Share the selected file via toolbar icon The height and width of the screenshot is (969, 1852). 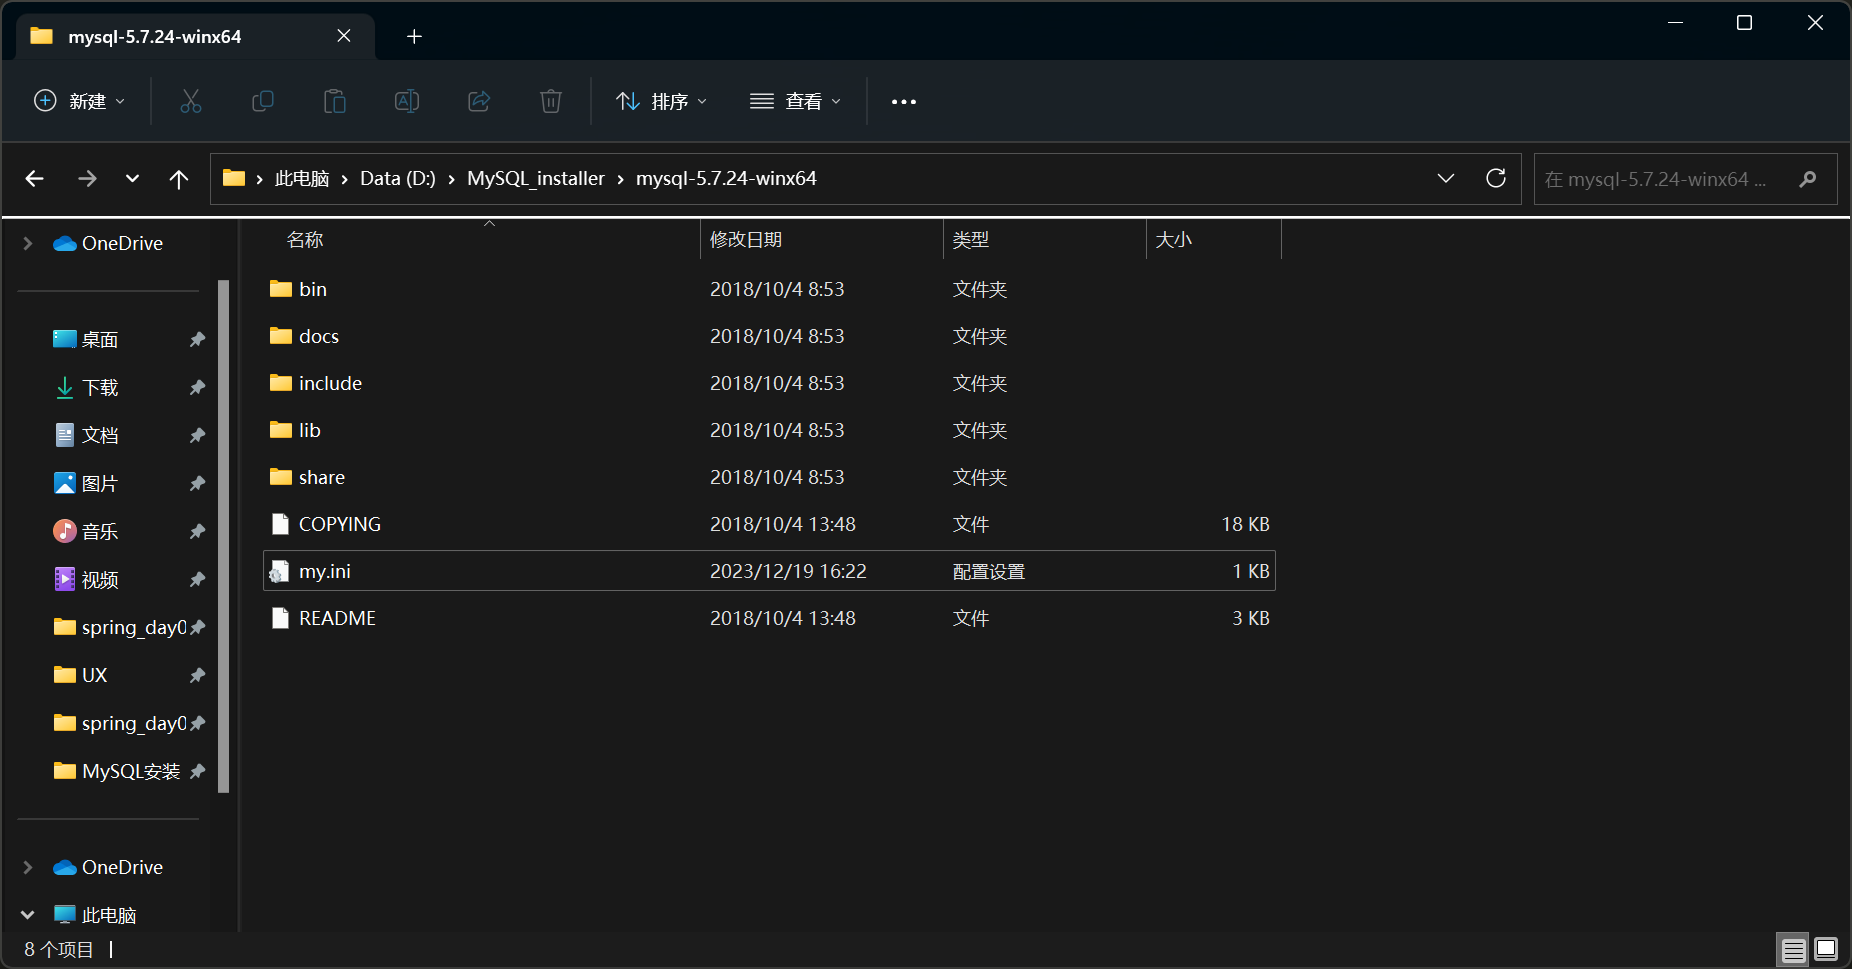coord(478,101)
